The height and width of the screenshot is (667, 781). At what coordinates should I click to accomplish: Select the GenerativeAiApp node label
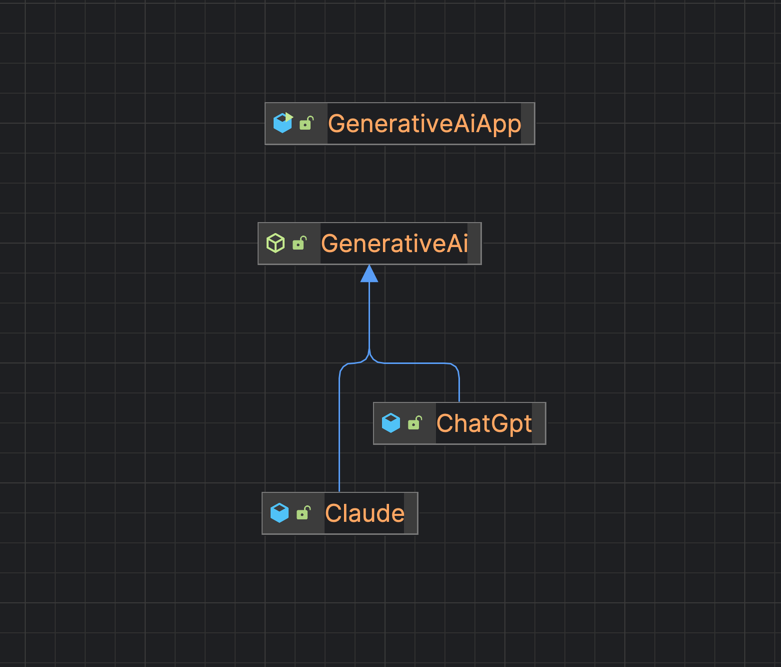(x=424, y=124)
